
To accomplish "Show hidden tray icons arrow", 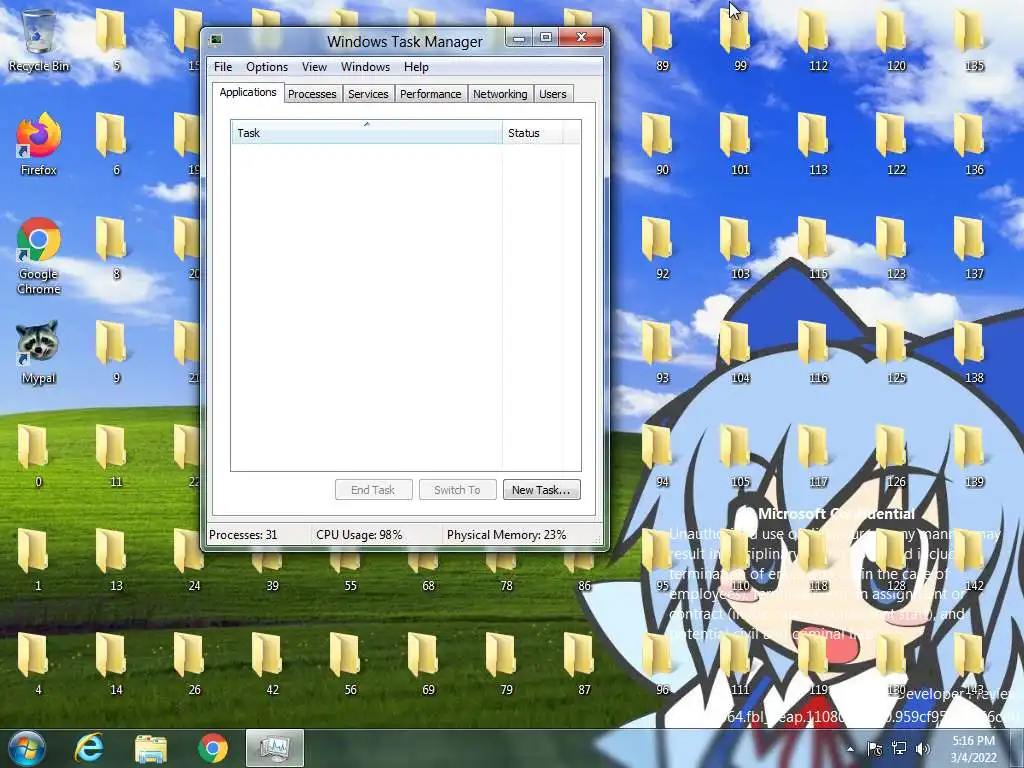I will click(x=850, y=749).
